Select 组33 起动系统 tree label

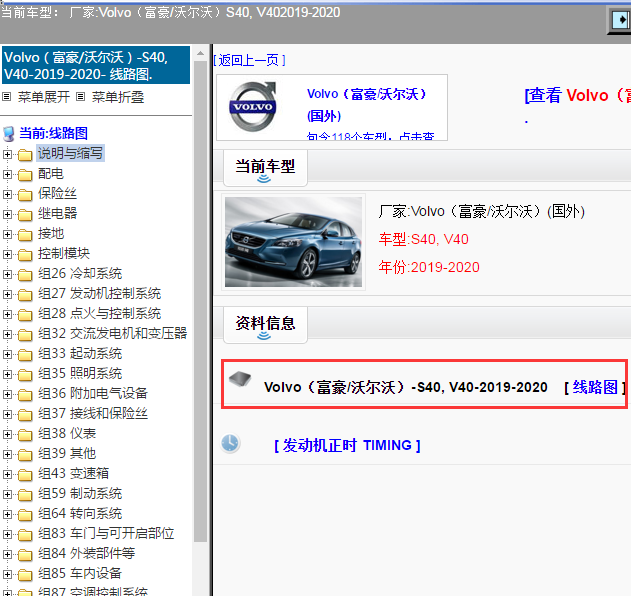click(x=80, y=353)
